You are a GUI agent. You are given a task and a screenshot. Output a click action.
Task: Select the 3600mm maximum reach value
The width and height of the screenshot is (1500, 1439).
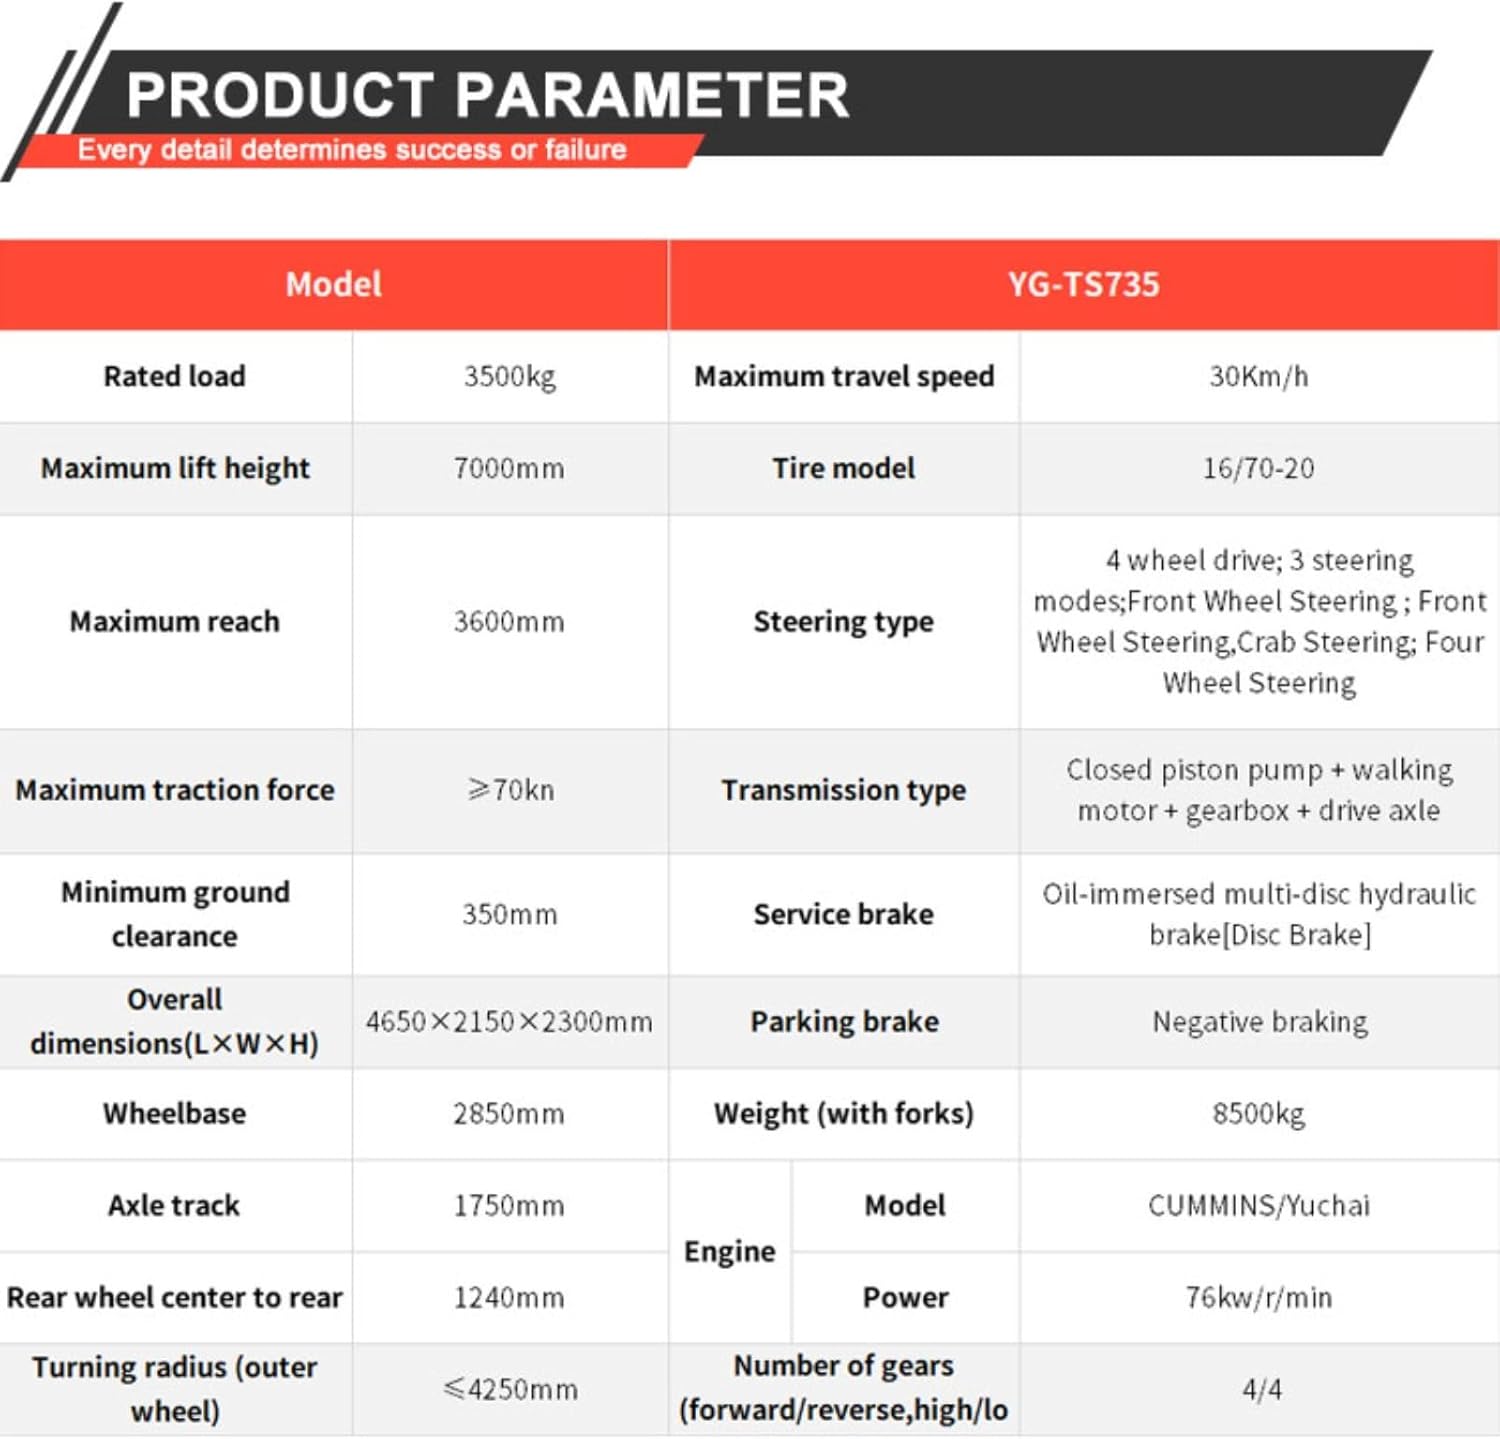click(509, 622)
